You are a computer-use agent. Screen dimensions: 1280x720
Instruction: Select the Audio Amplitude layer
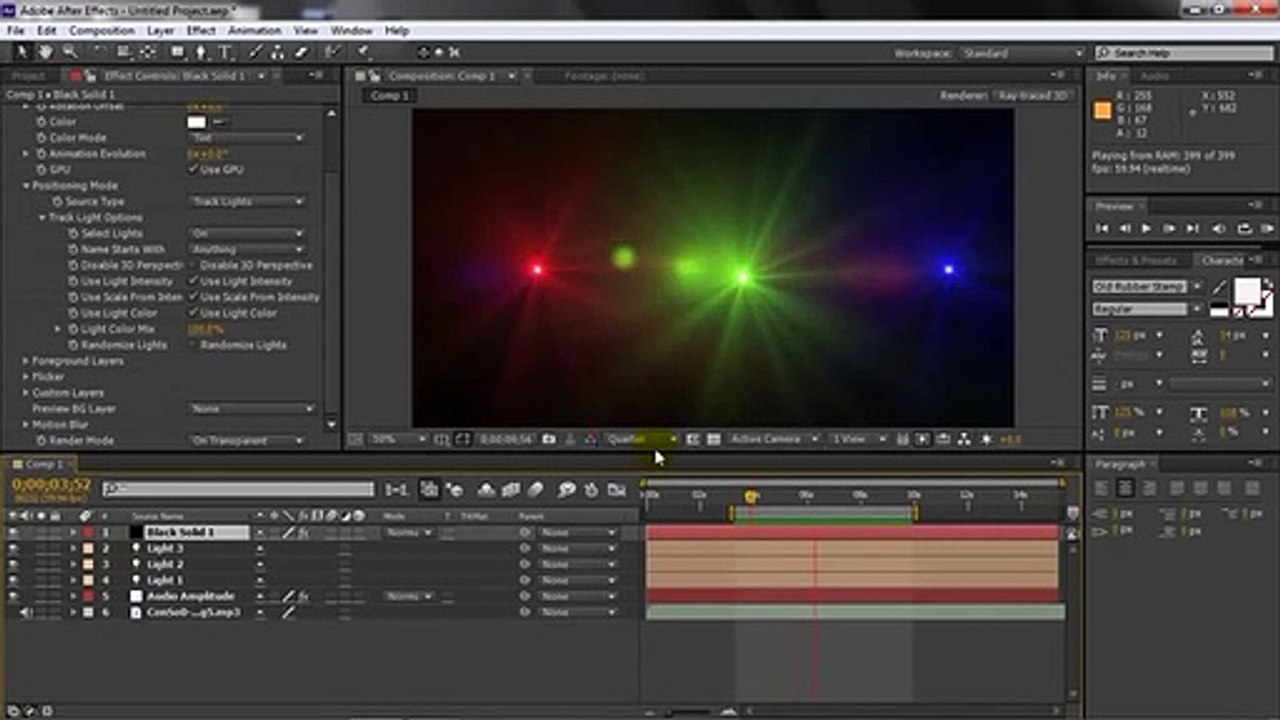pos(190,596)
